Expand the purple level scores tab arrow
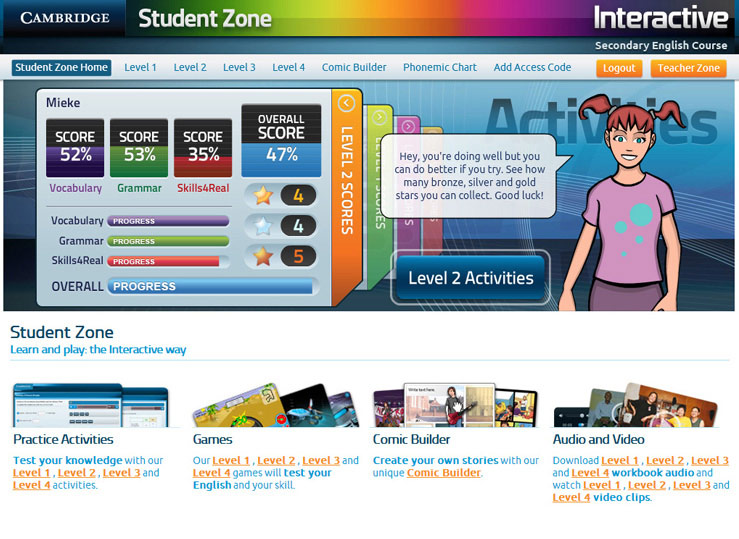Screen dimensions: 739x539 (x=409, y=126)
